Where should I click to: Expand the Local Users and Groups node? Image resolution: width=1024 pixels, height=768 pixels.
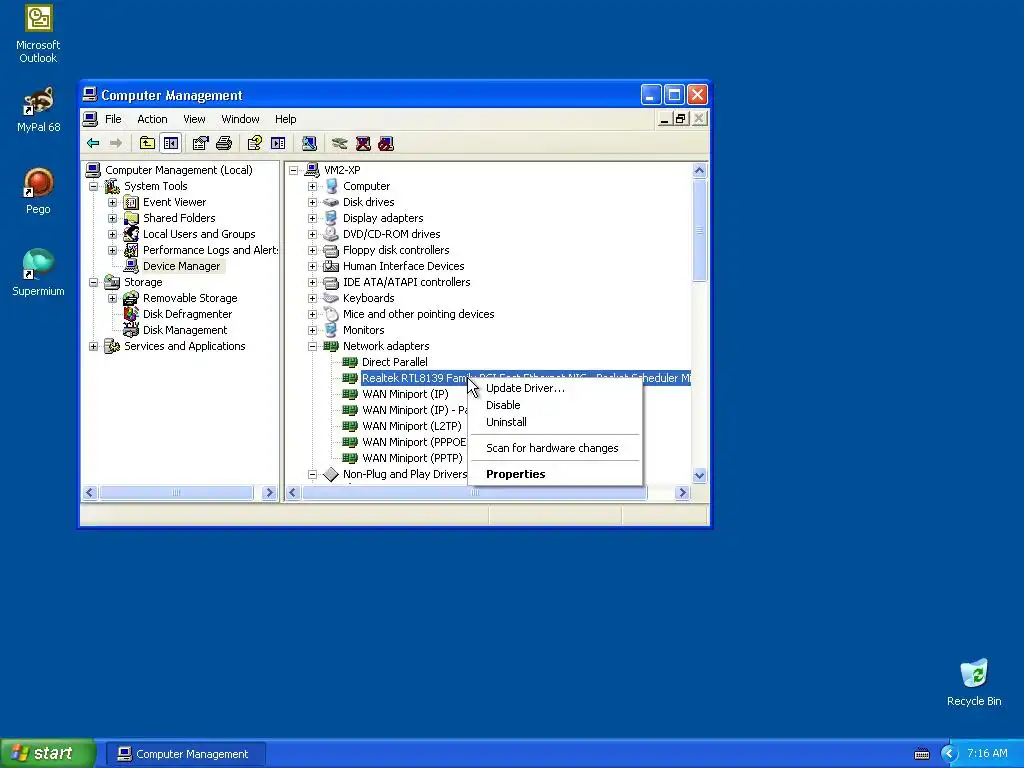tap(112, 234)
